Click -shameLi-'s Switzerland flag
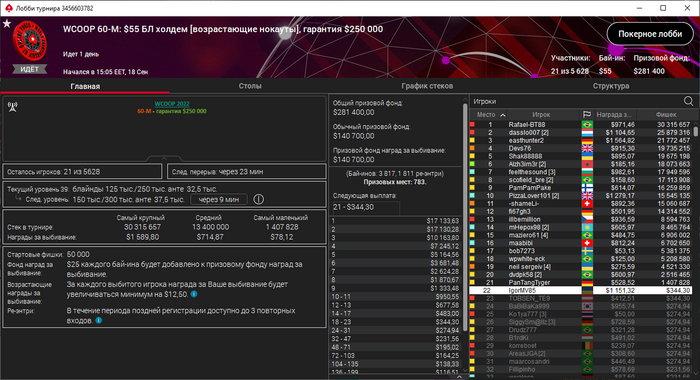 pos(587,204)
